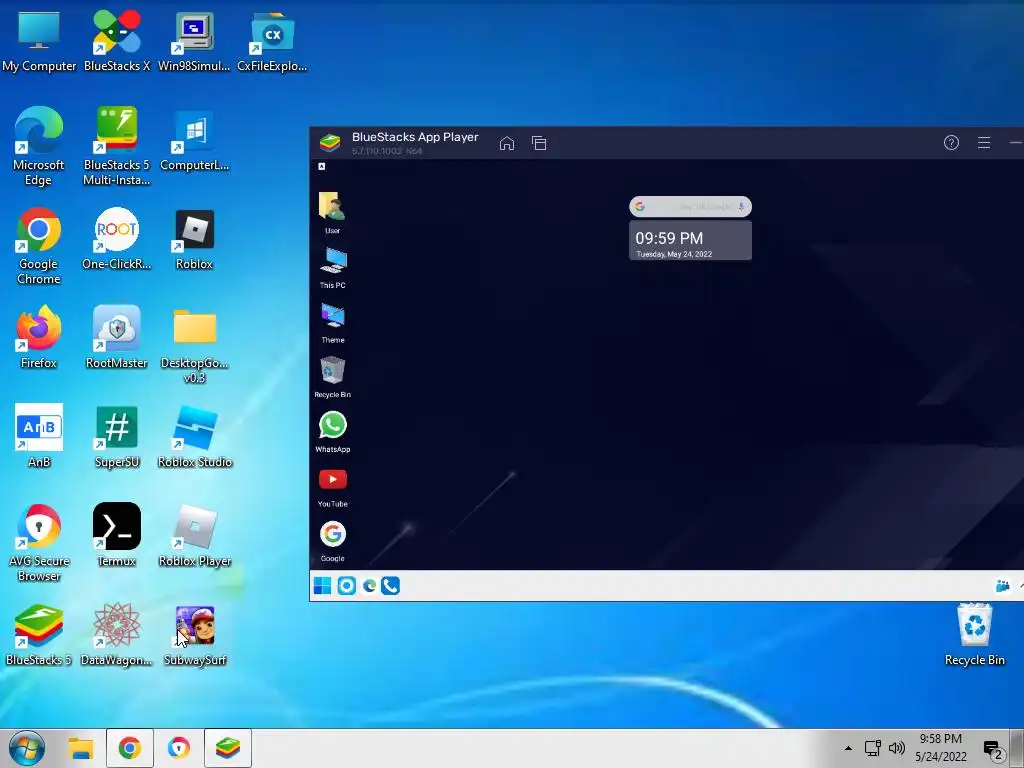Open the Theme icon in BlueStacks

(332, 322)
